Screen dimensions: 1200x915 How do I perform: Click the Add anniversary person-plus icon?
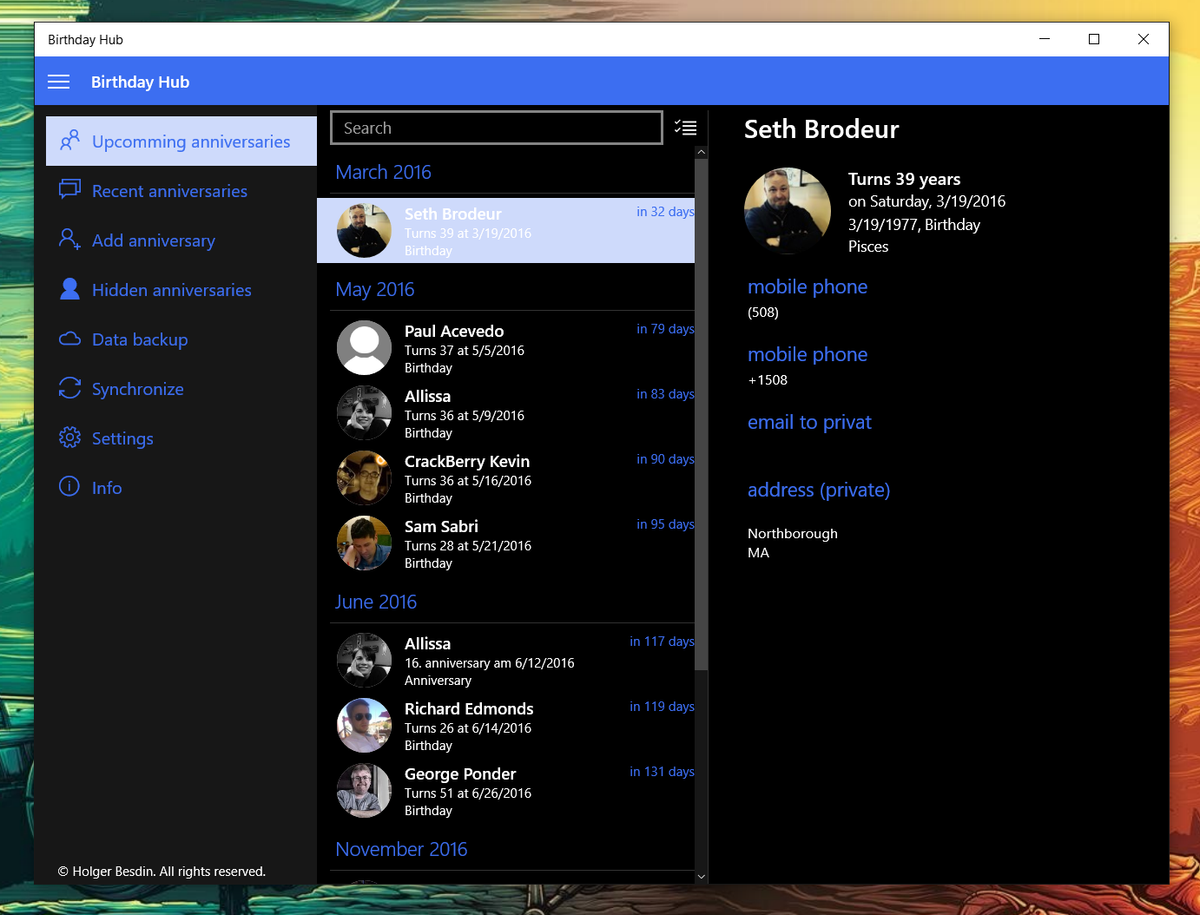click(x=68, y=240)
